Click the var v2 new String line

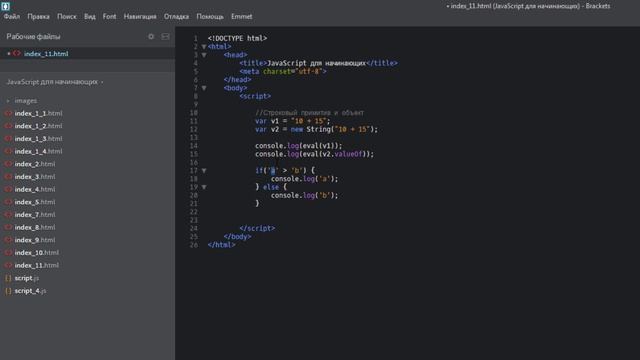pyautogui.click(x=316, y=129)
